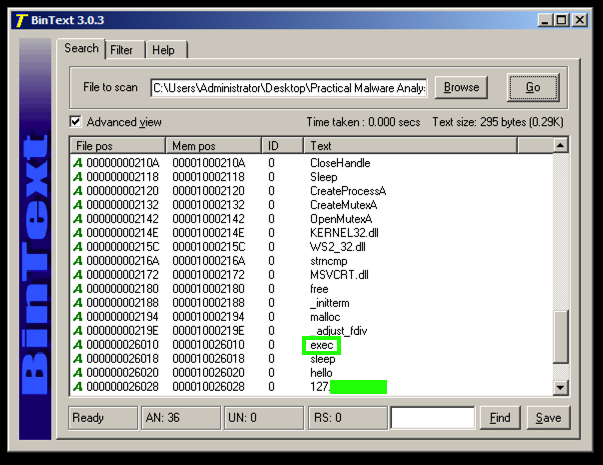
Task: Click file position 00000000210A
Action: pyautogui.click(x=123, y=163)
